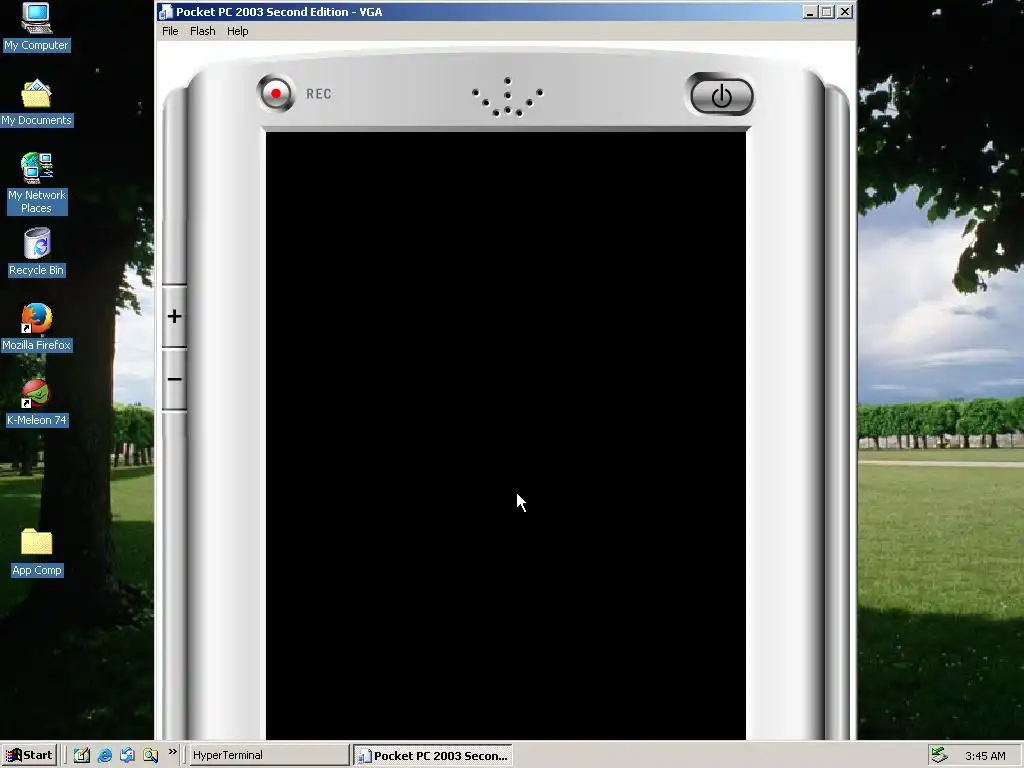The height and width of the screenshot is (768, 1024).
Task: Launch Internet Explorer from quick launch
Action: [x=104, y=755]
